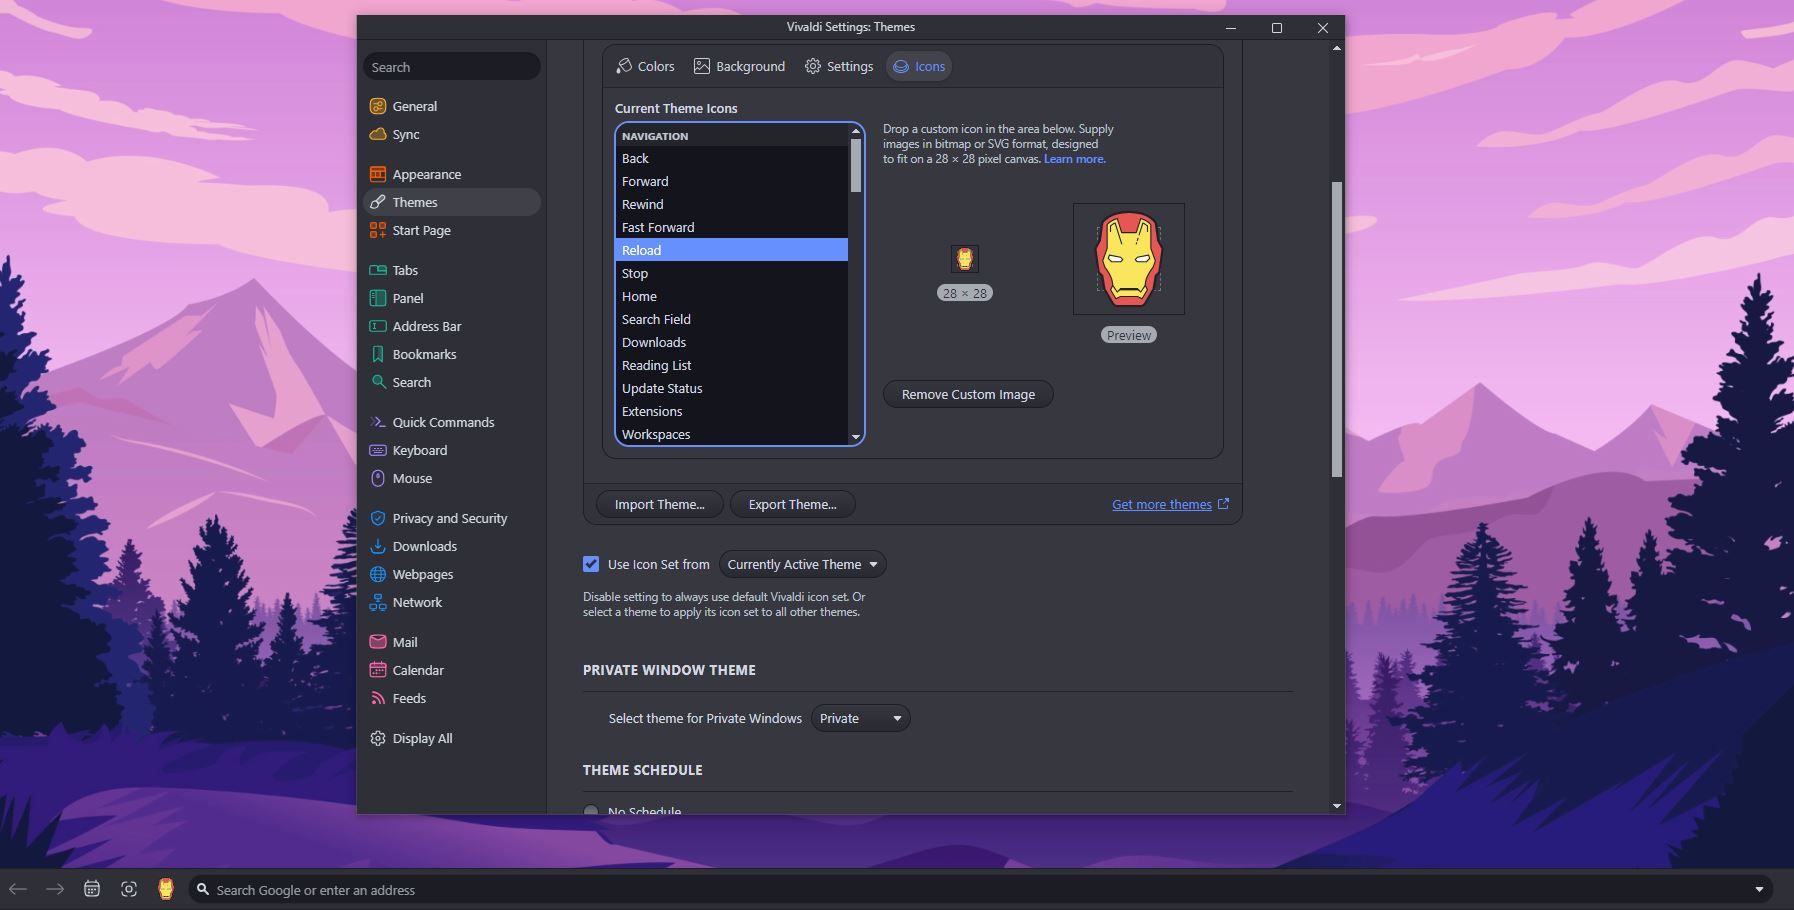The height and width of the screenshot is (910, 1794).
Task: Click Remove Custom Image button
Action: 968,394
